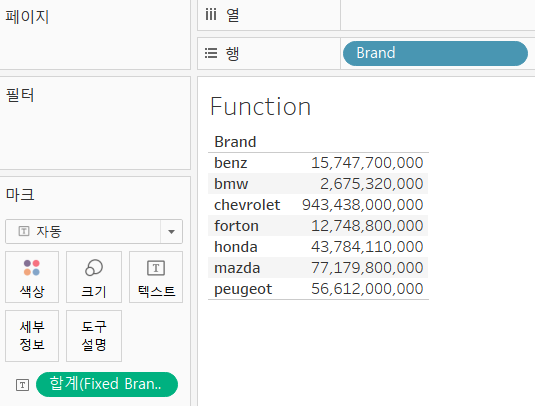Click the value 56,612,000,000
The height and width of the screenshot is (406, 535).
[367, 289]
